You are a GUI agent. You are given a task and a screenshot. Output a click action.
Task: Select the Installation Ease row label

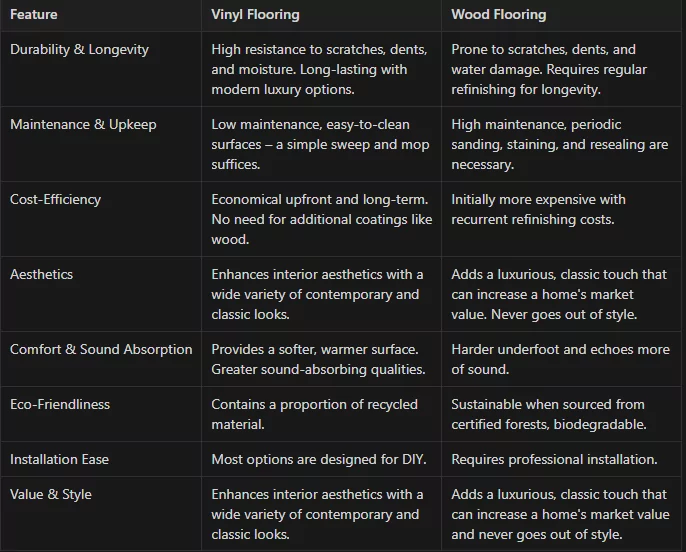[x=59, y=459]
